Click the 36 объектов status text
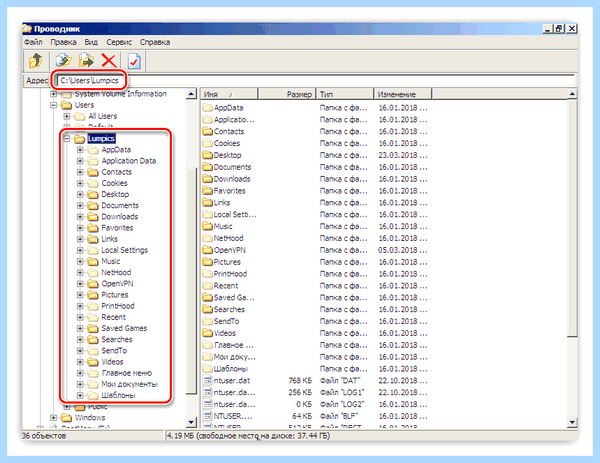Image resolution: width=600 pixels, height=463 pixels. pyautogui.click(x=44, y=436)
